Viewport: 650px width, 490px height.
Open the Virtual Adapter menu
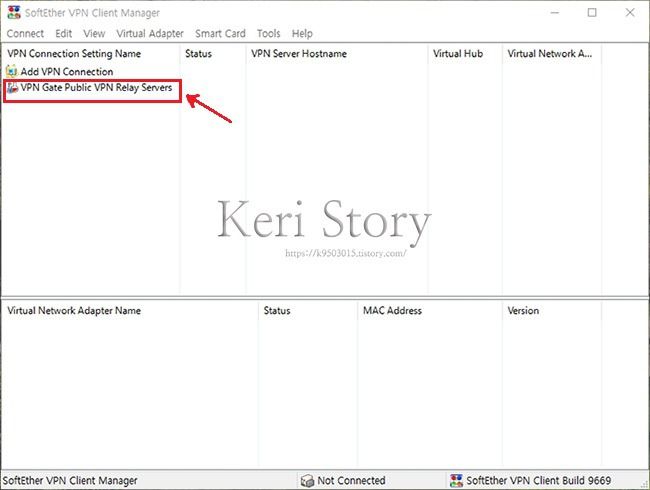[x=150, y=34]
